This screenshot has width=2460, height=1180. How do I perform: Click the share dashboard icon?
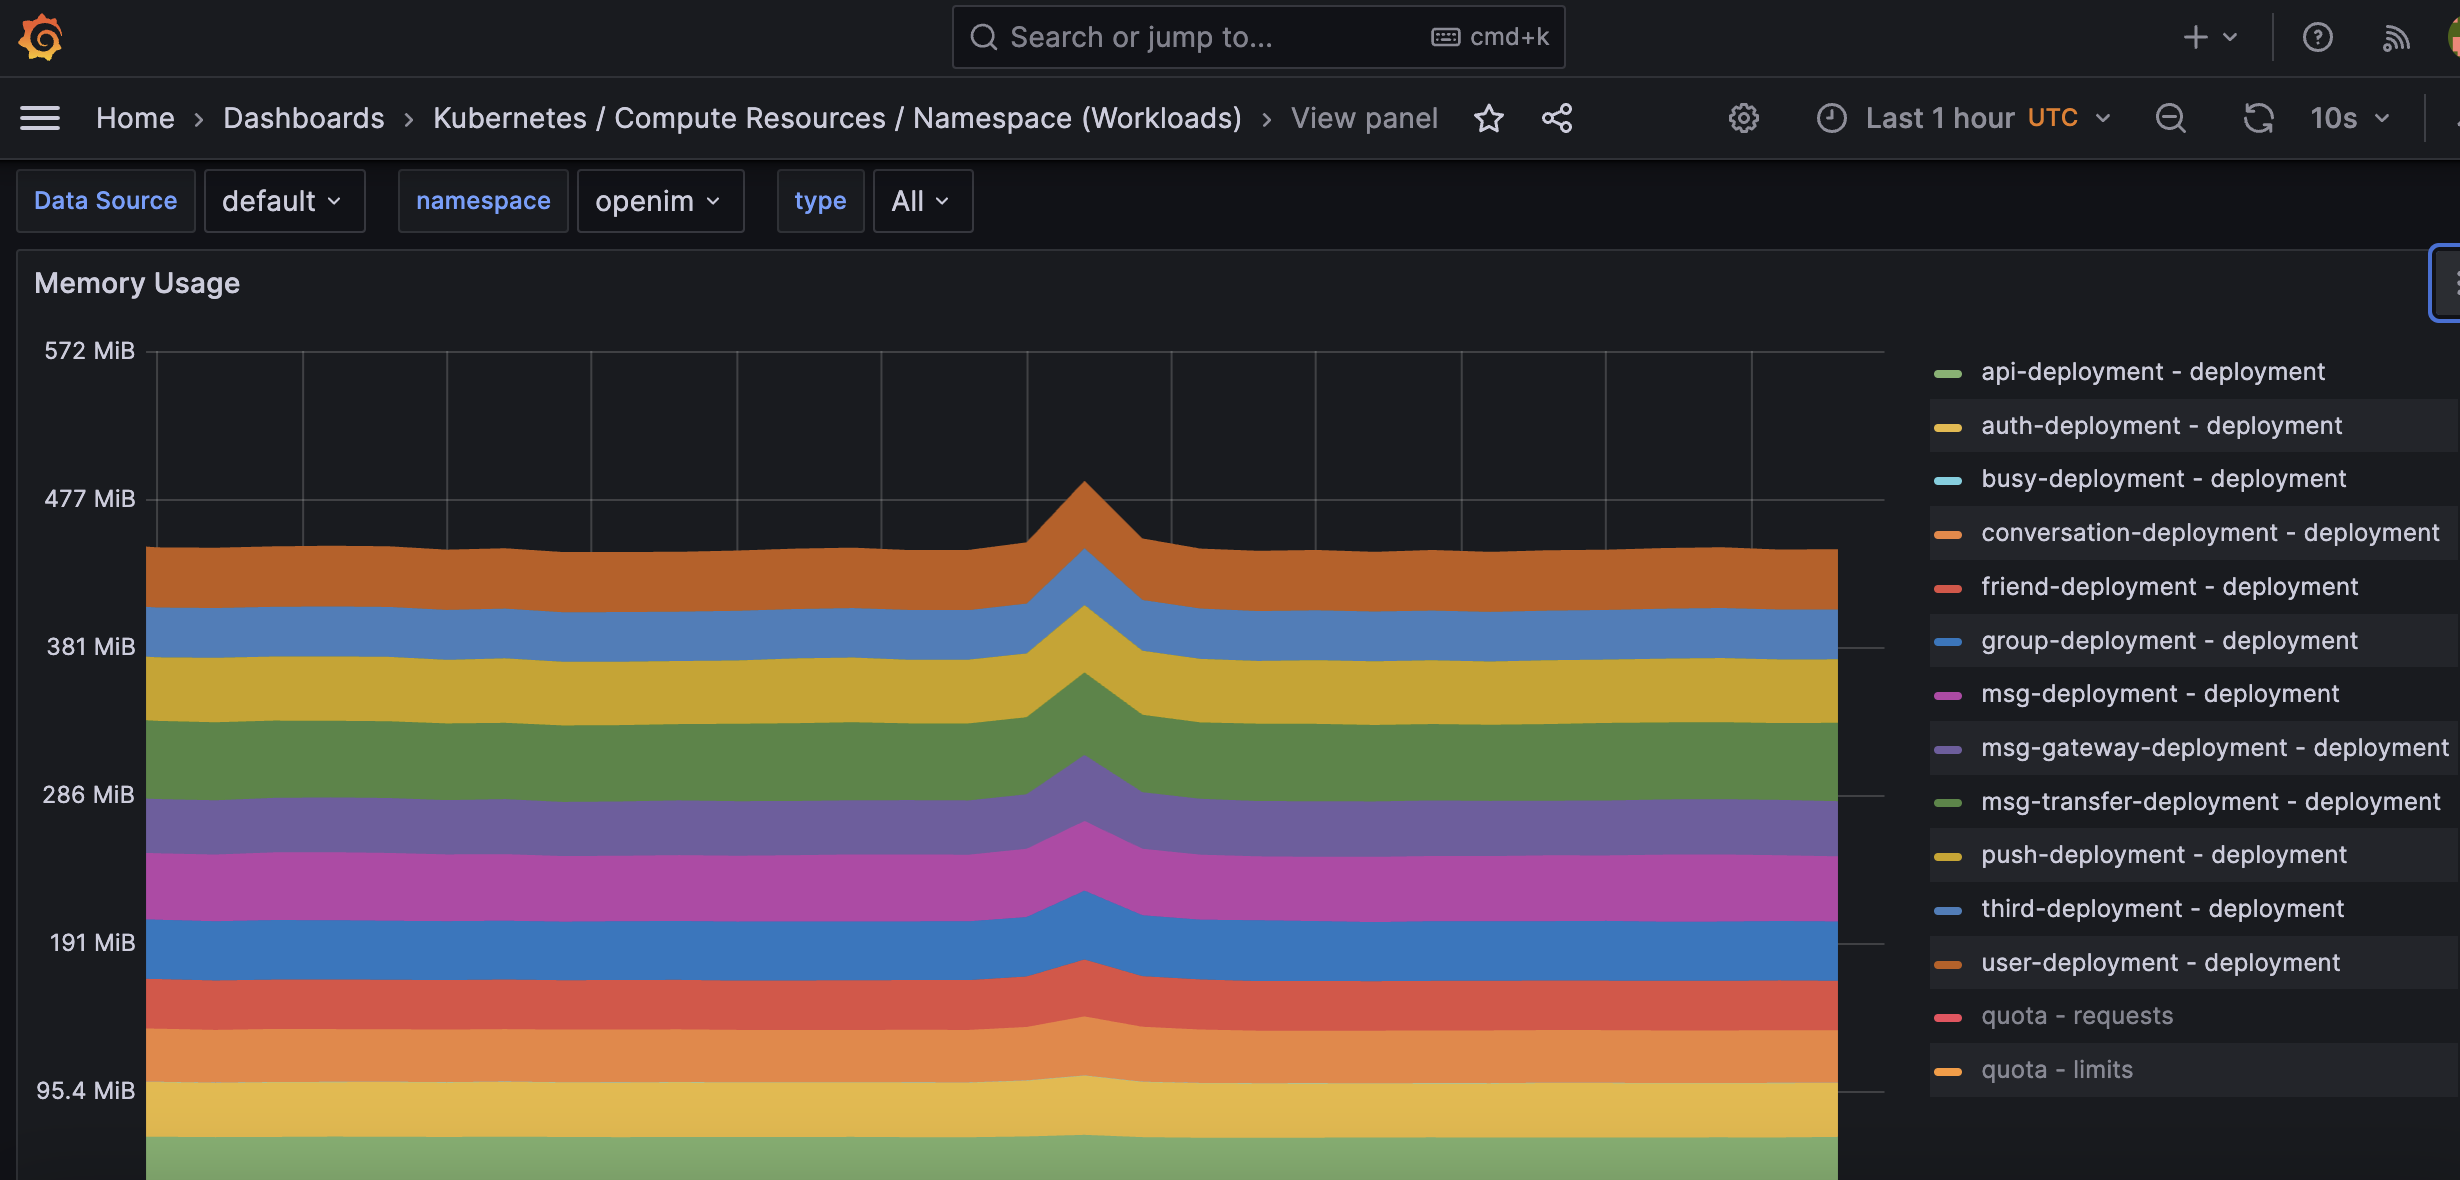(1557, 118)
